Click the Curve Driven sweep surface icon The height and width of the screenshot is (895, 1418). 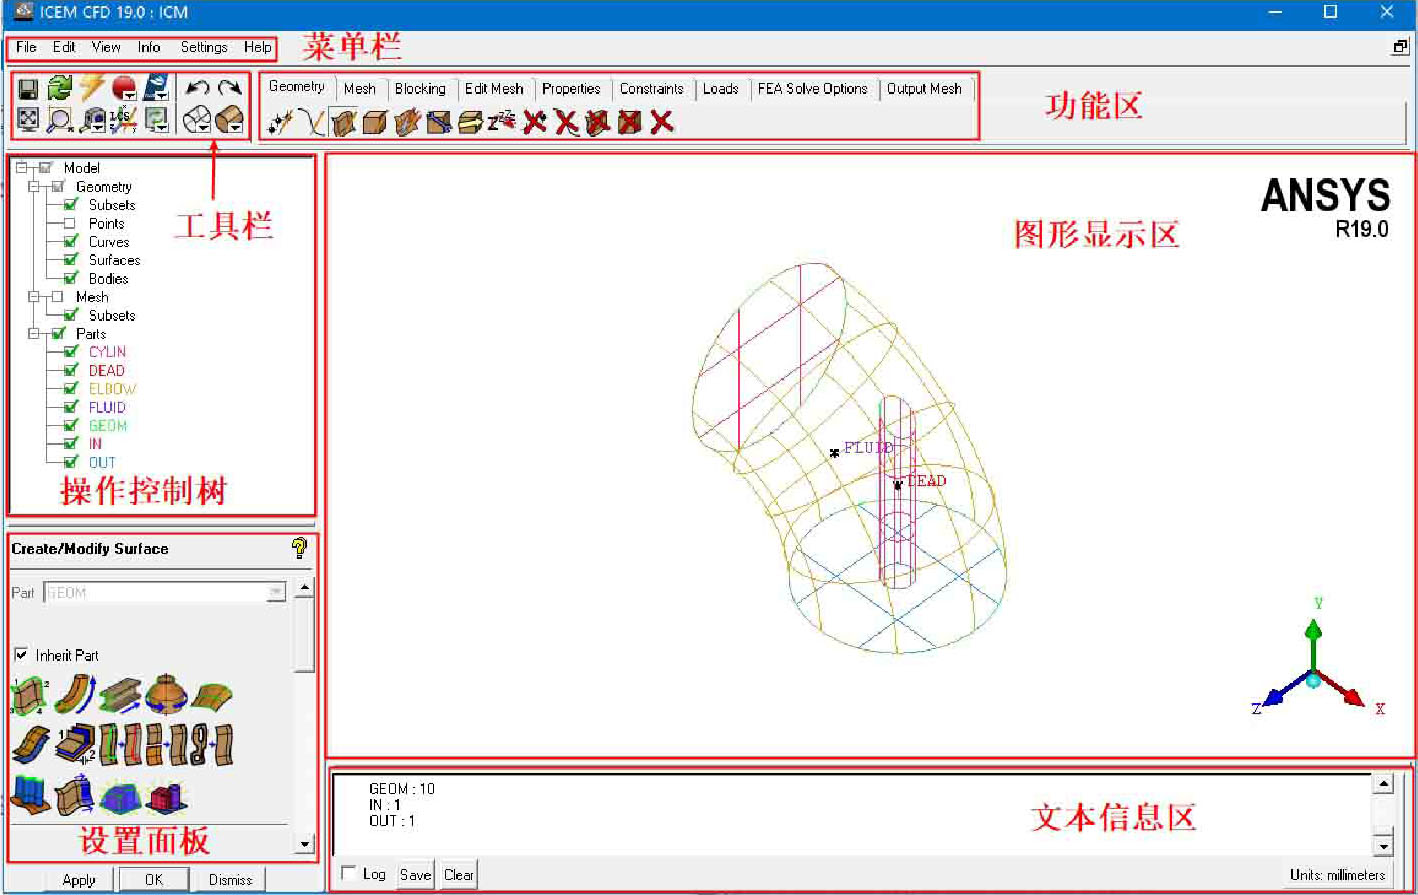73,694
